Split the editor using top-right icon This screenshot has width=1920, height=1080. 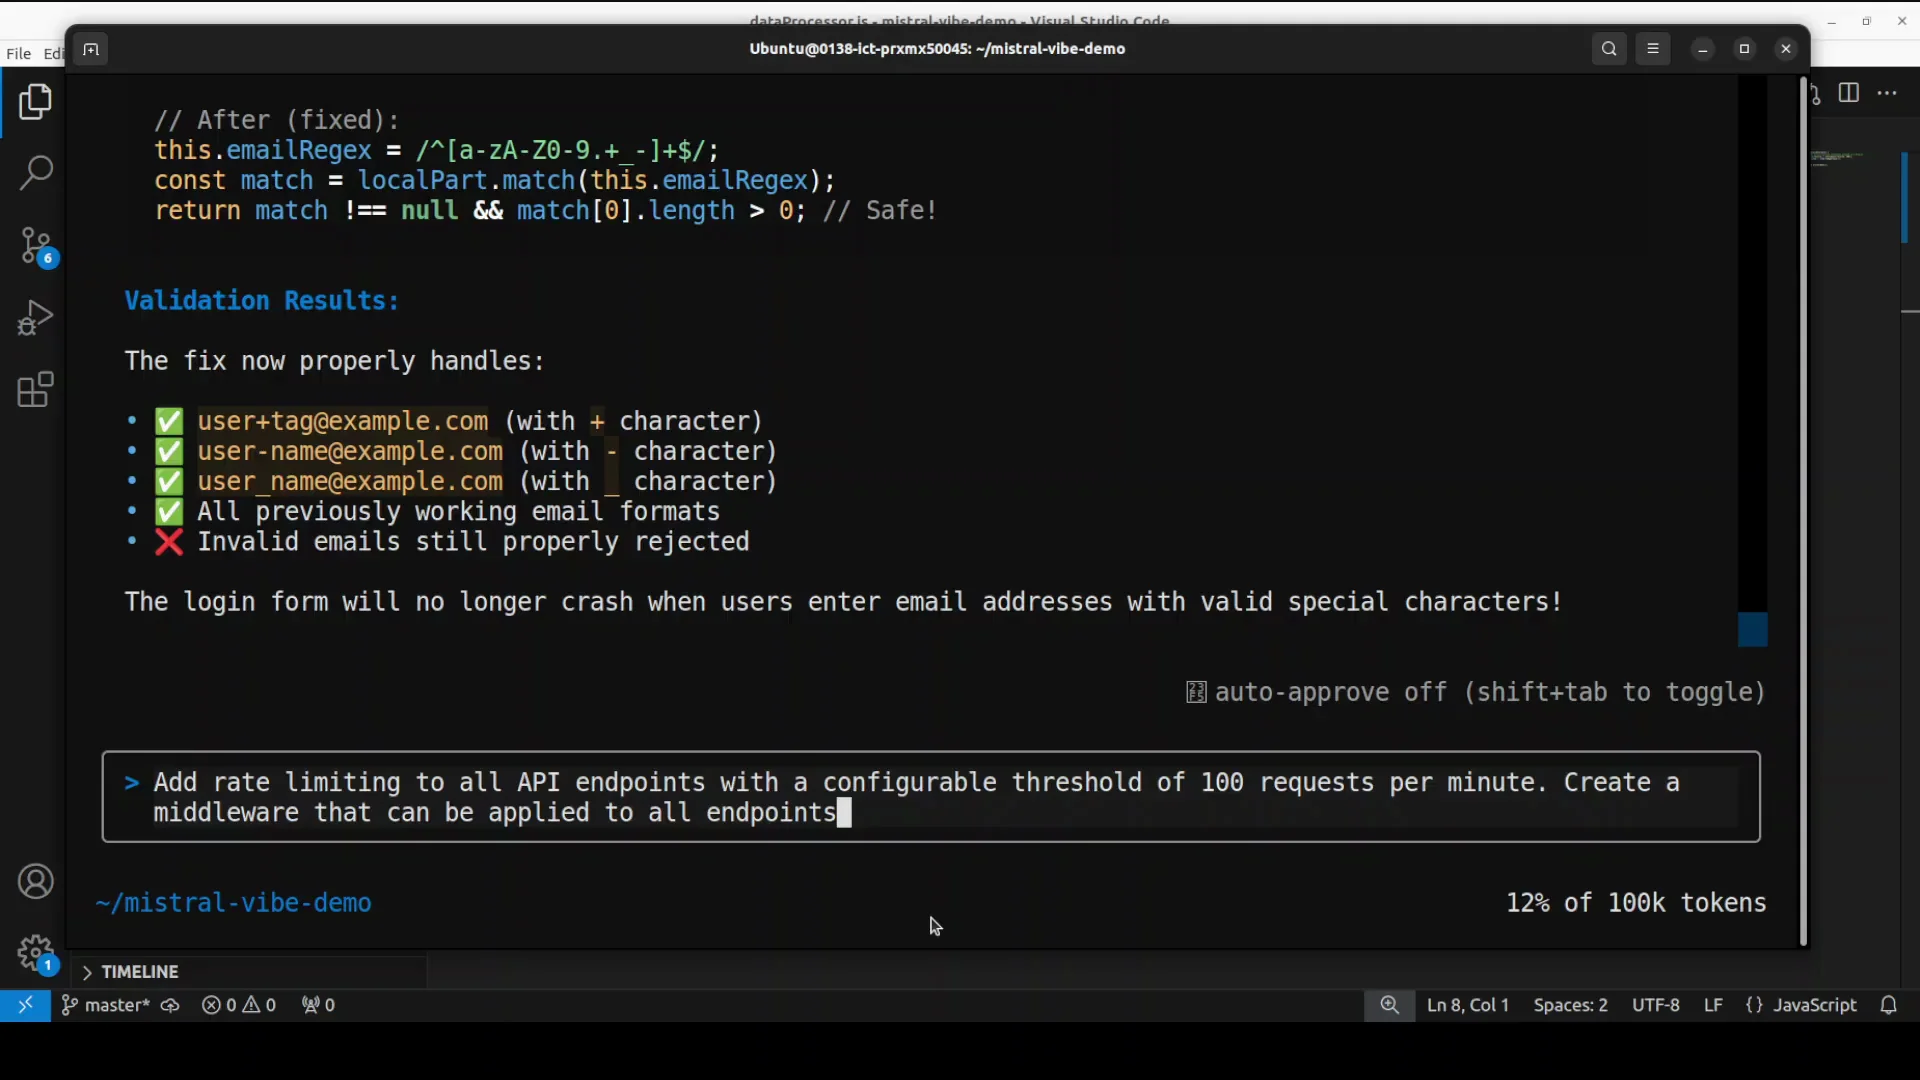[x=1849, y=93]
